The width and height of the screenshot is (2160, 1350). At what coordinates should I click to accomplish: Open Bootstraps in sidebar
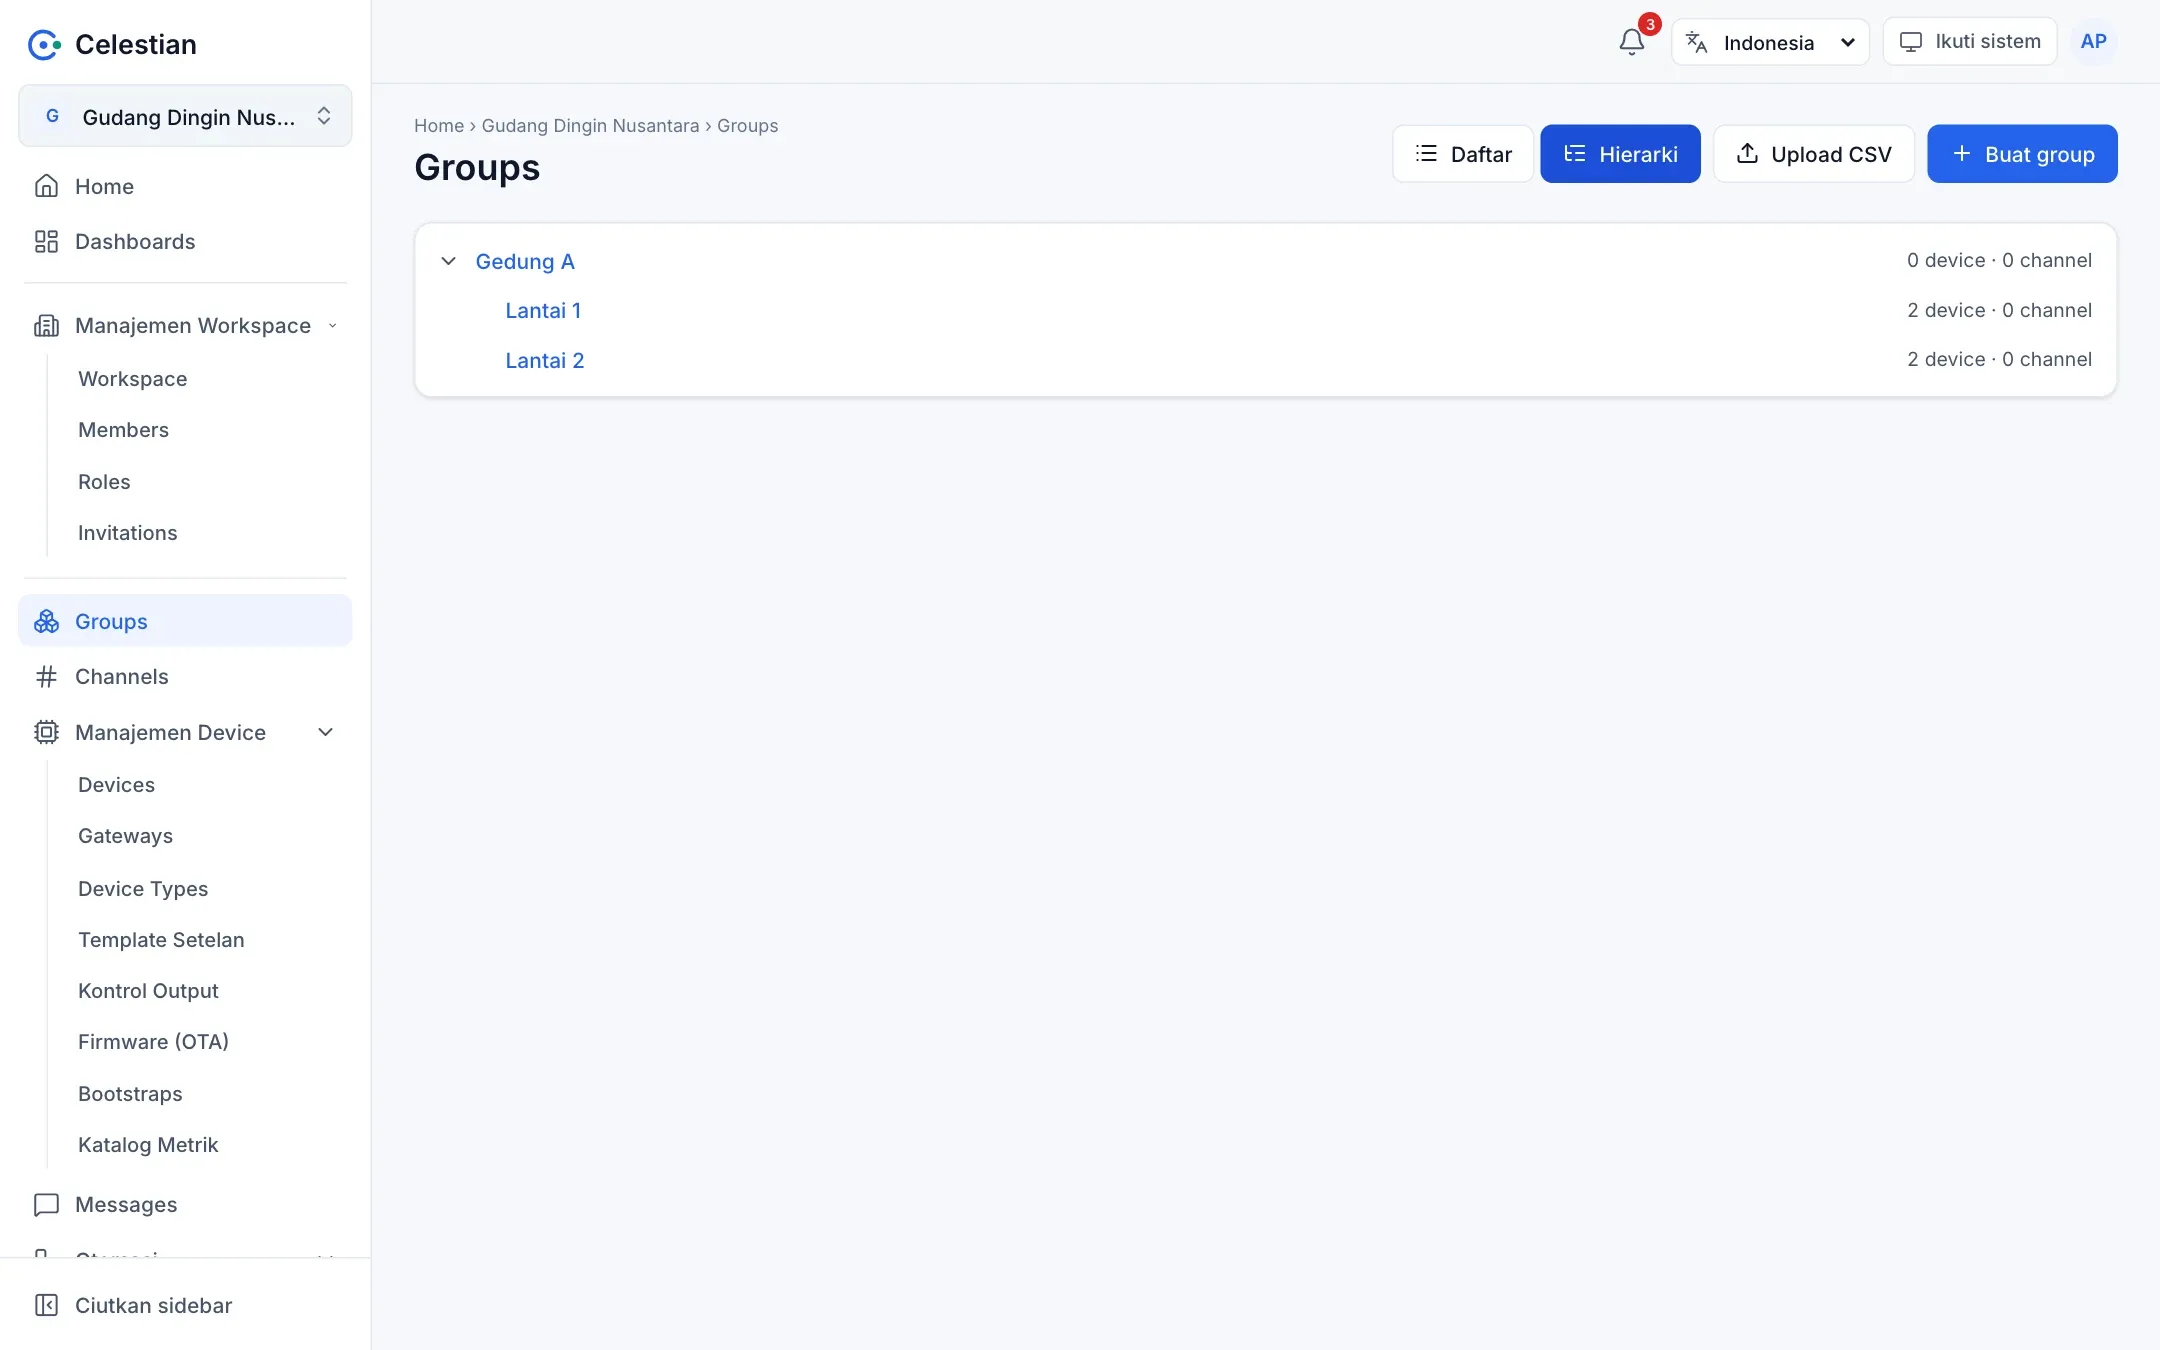pyautogui.click(x=131, y=1094)
